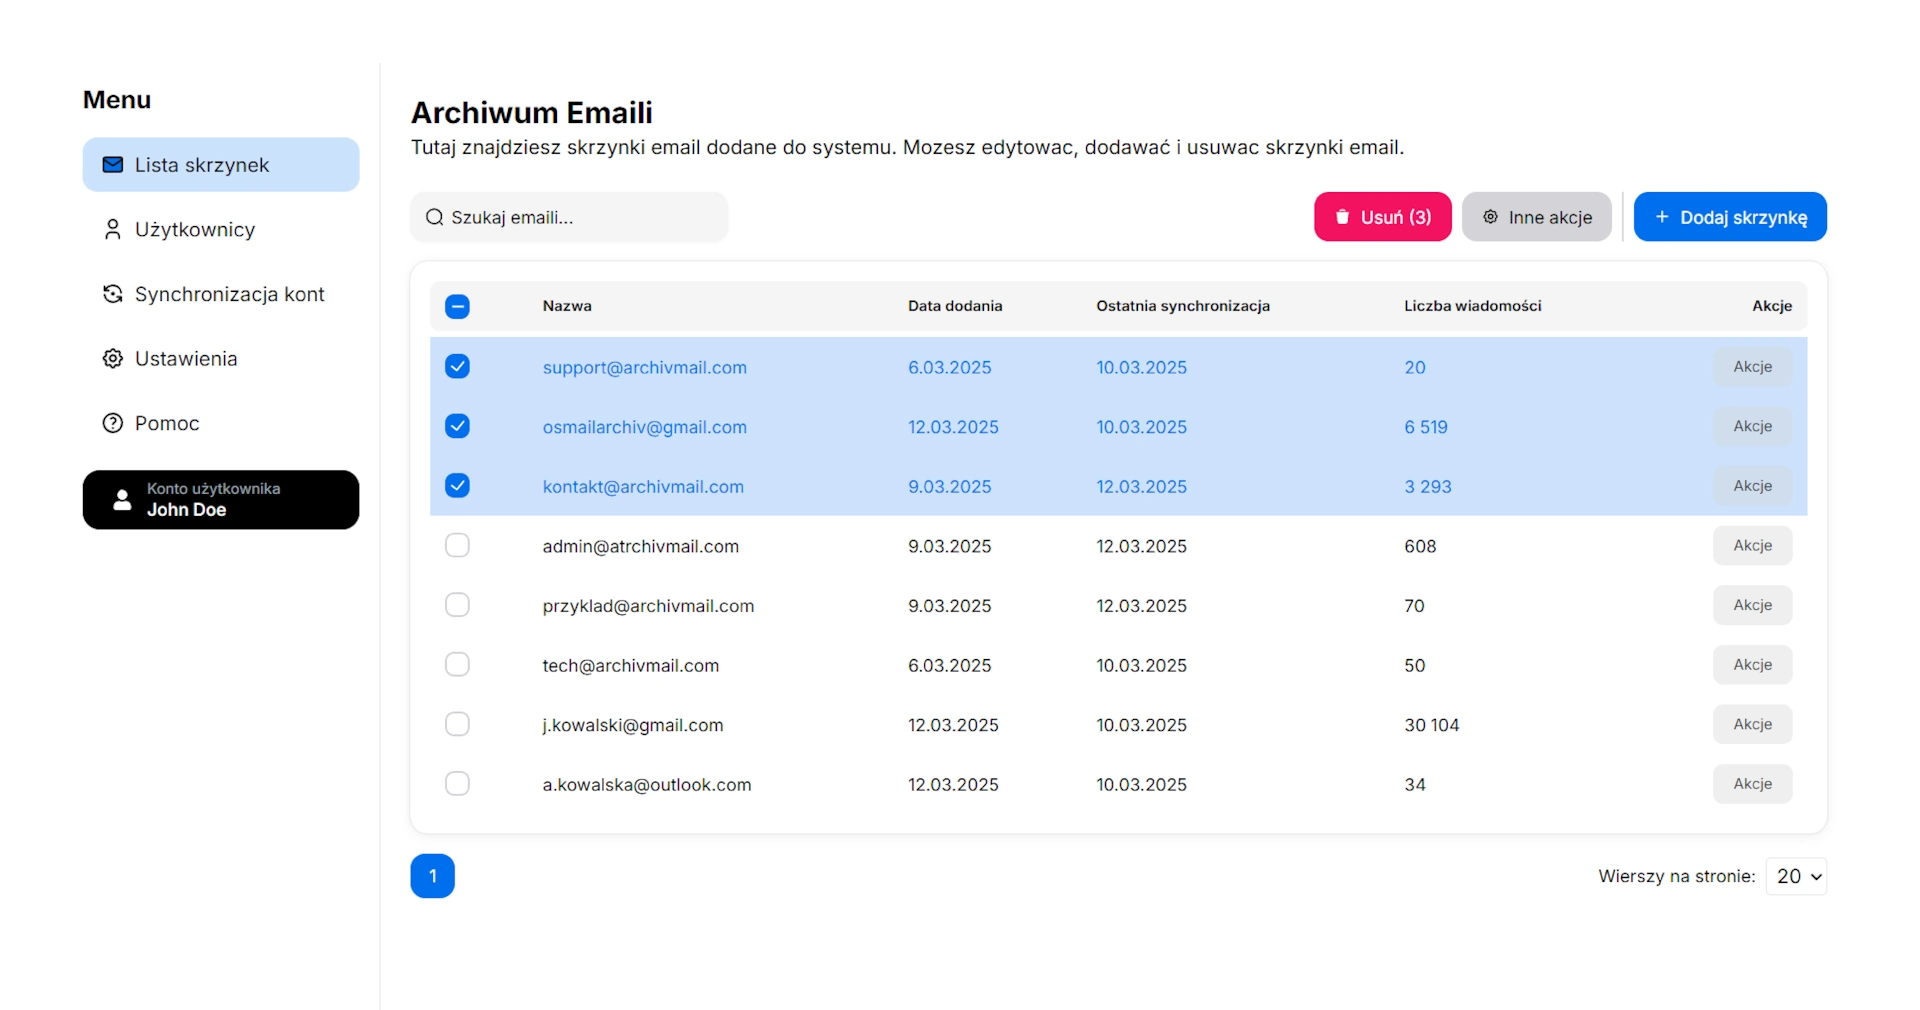Click the gear icon beside Ustawienia
Screen dimensions: 1920x1010
(113, 359)
